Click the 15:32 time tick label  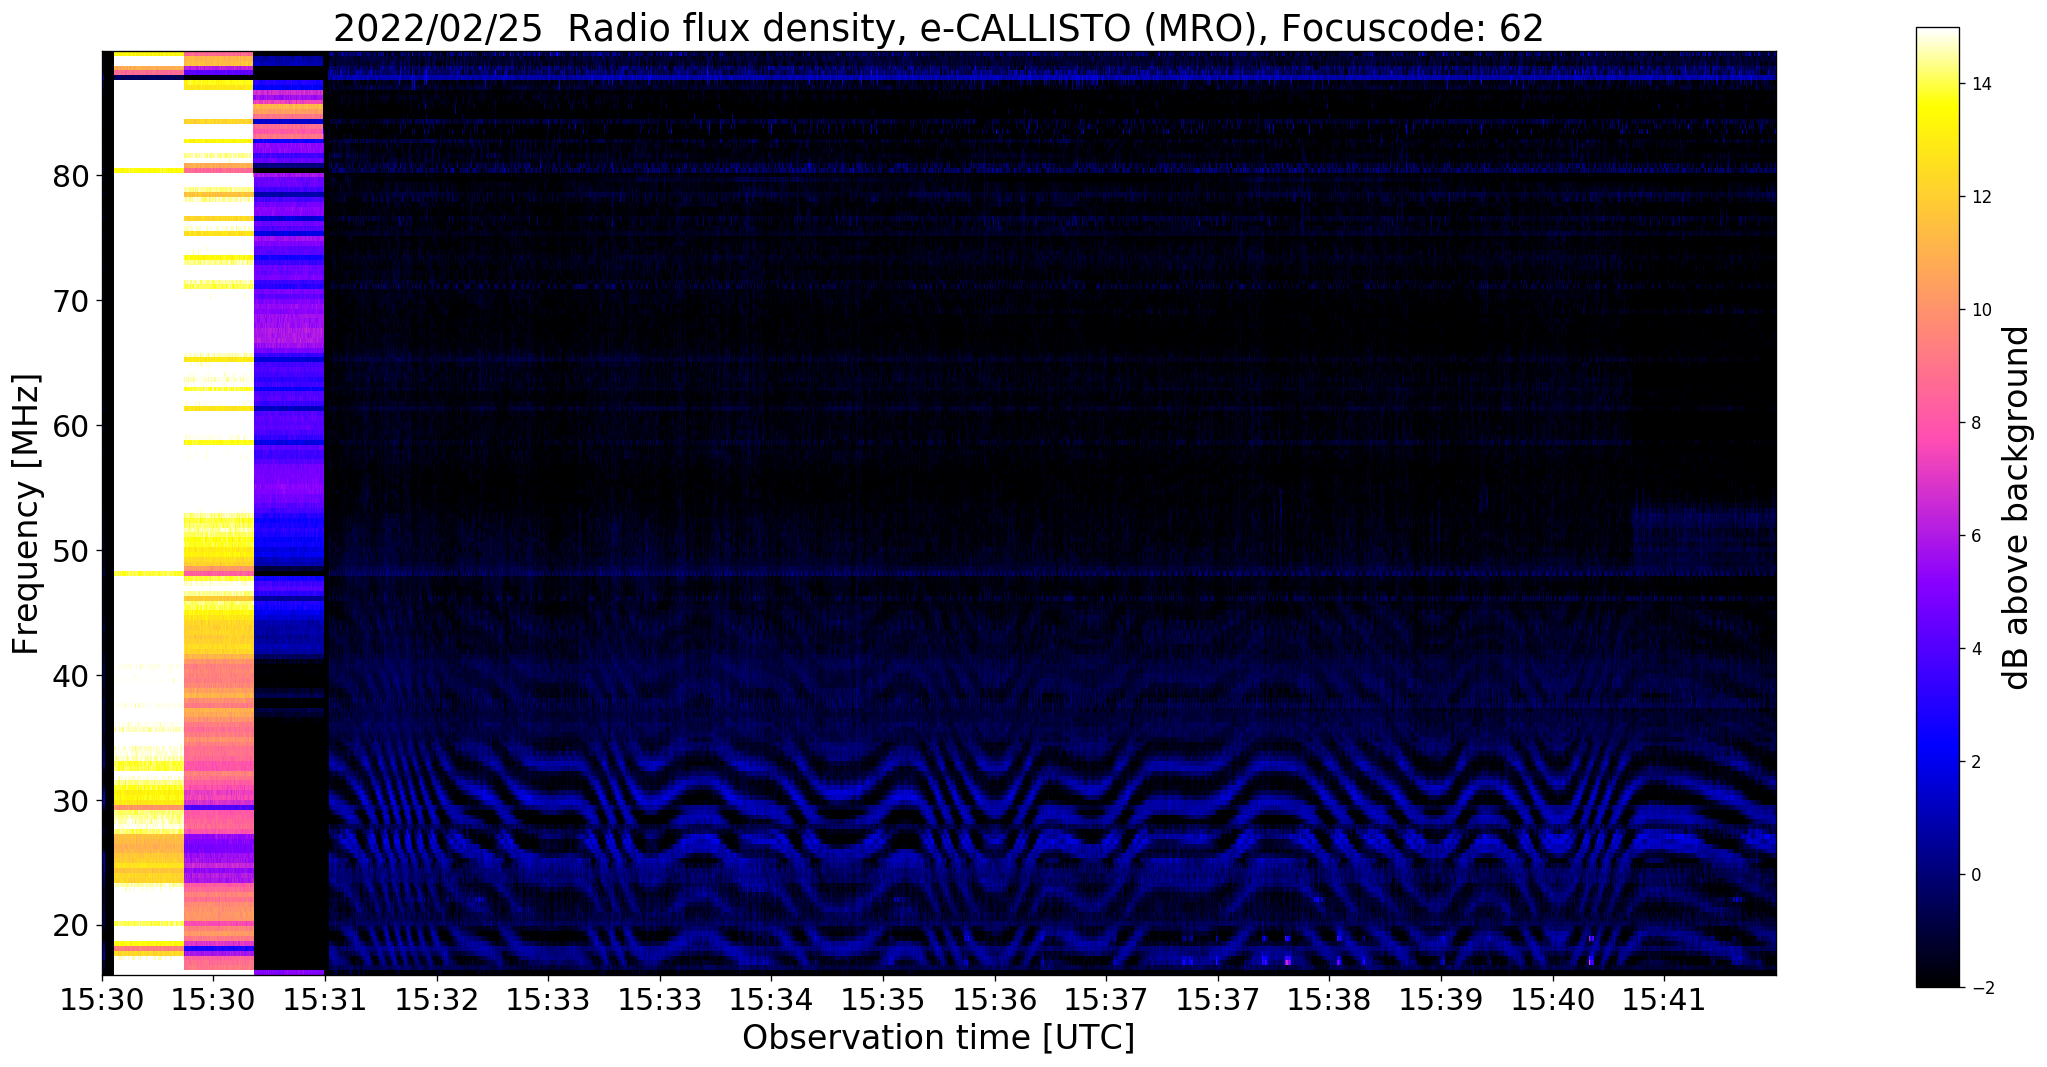437,1000
